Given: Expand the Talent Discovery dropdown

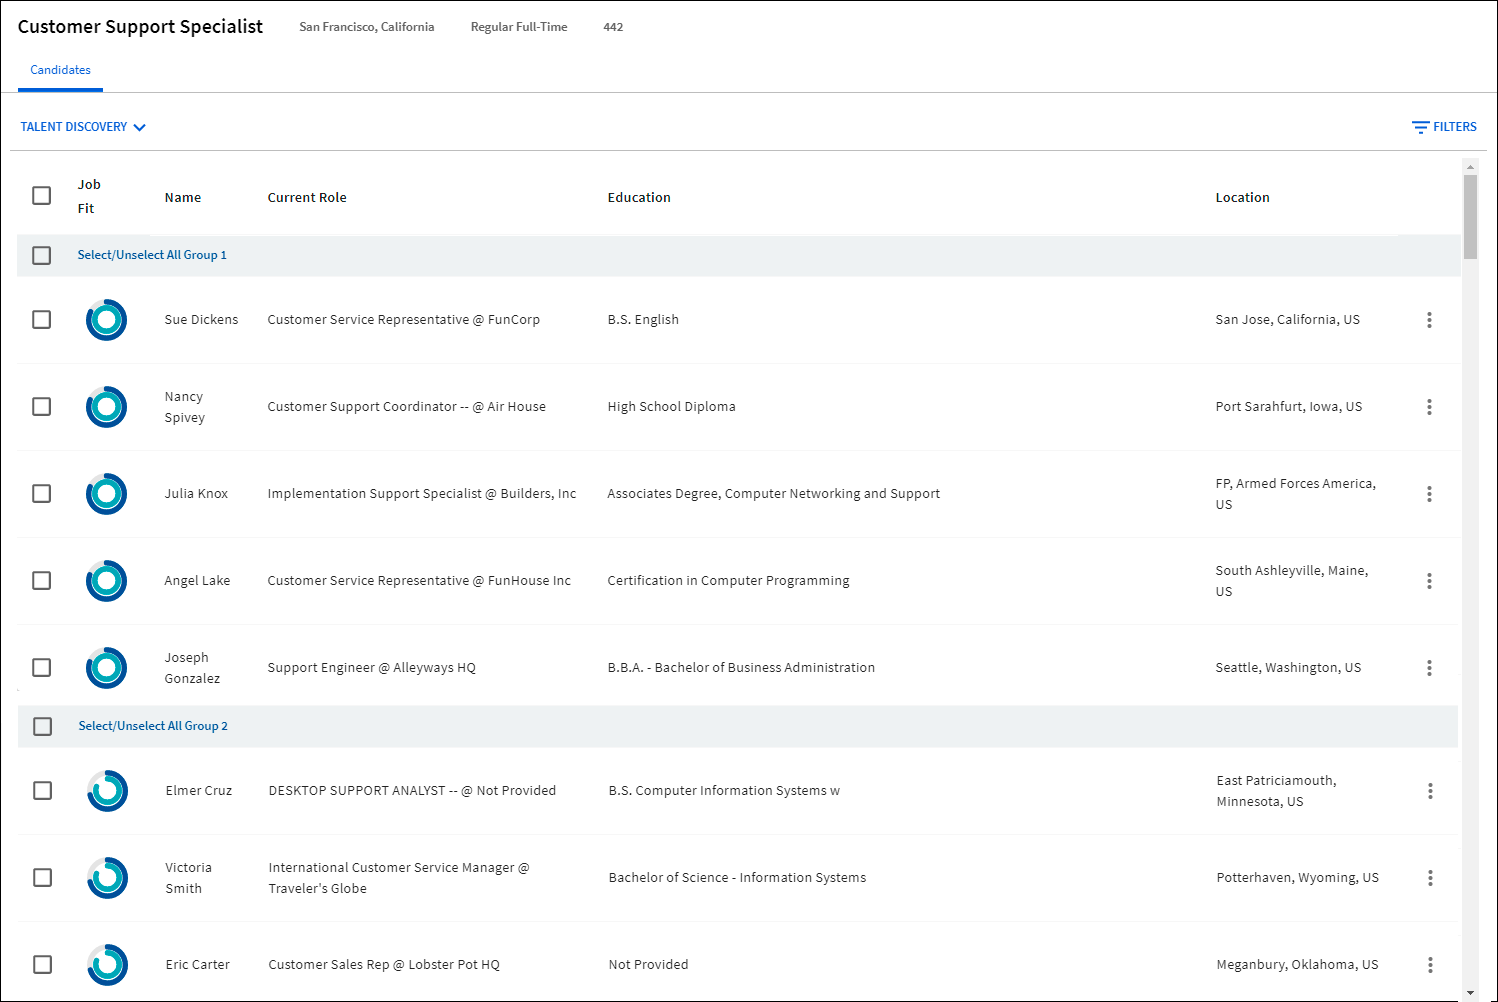Looking at the screenshot, I should click(83, 127).
